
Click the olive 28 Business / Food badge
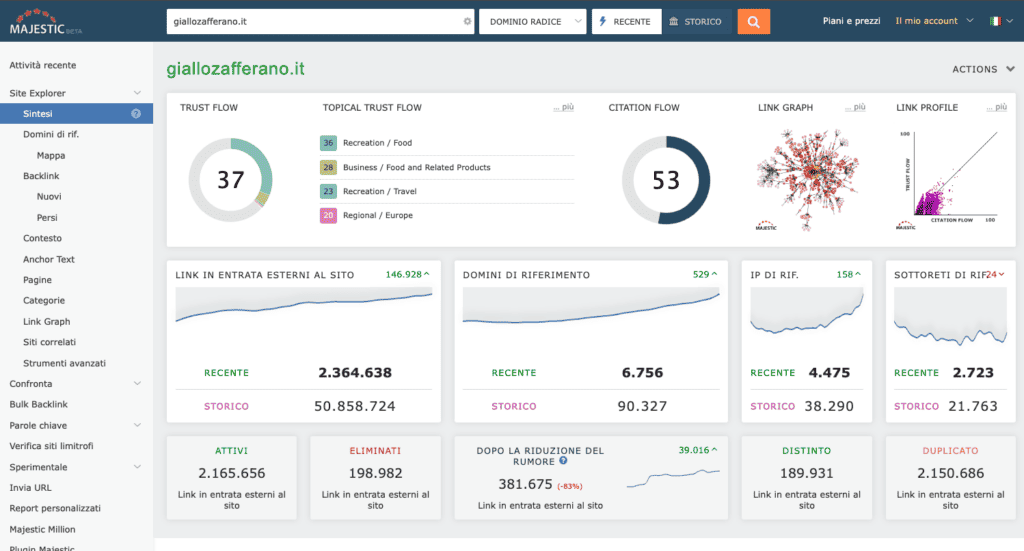point(328,167)
